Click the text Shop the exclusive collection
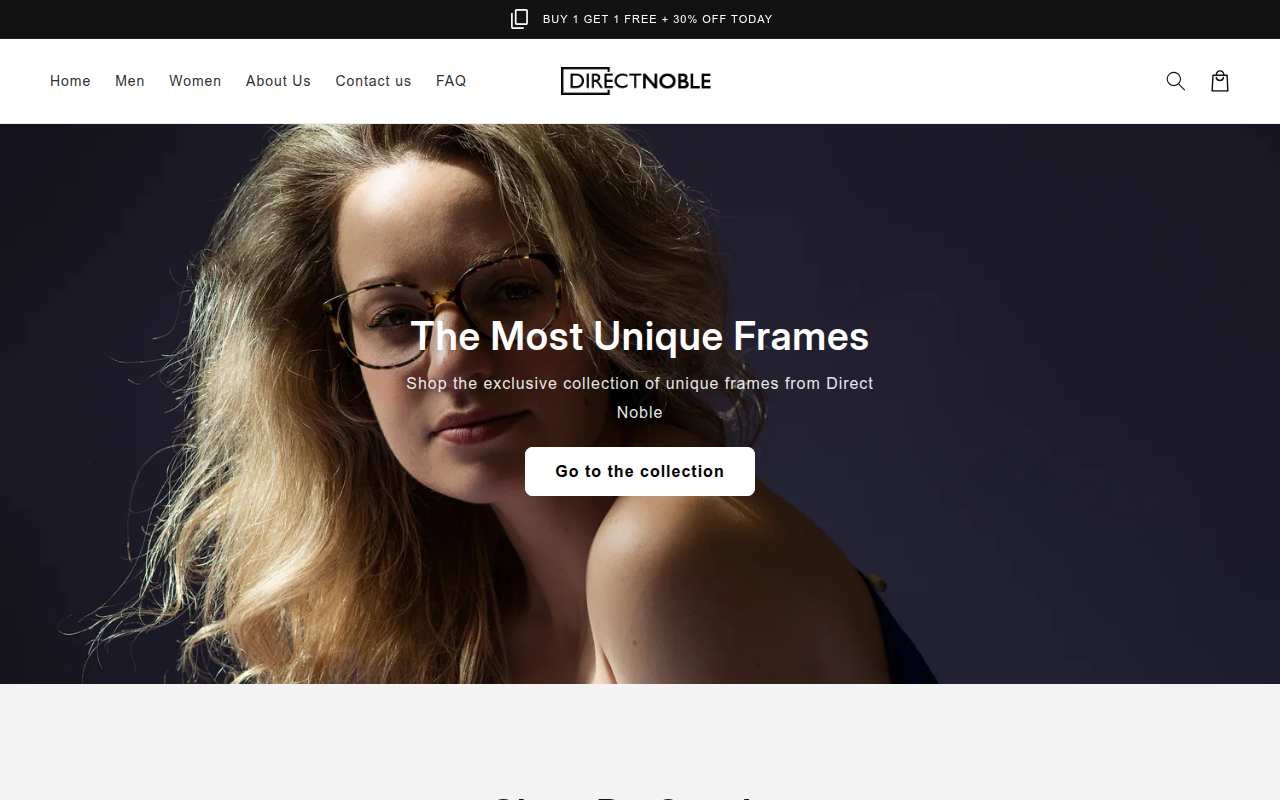 [x=640, y=397]
